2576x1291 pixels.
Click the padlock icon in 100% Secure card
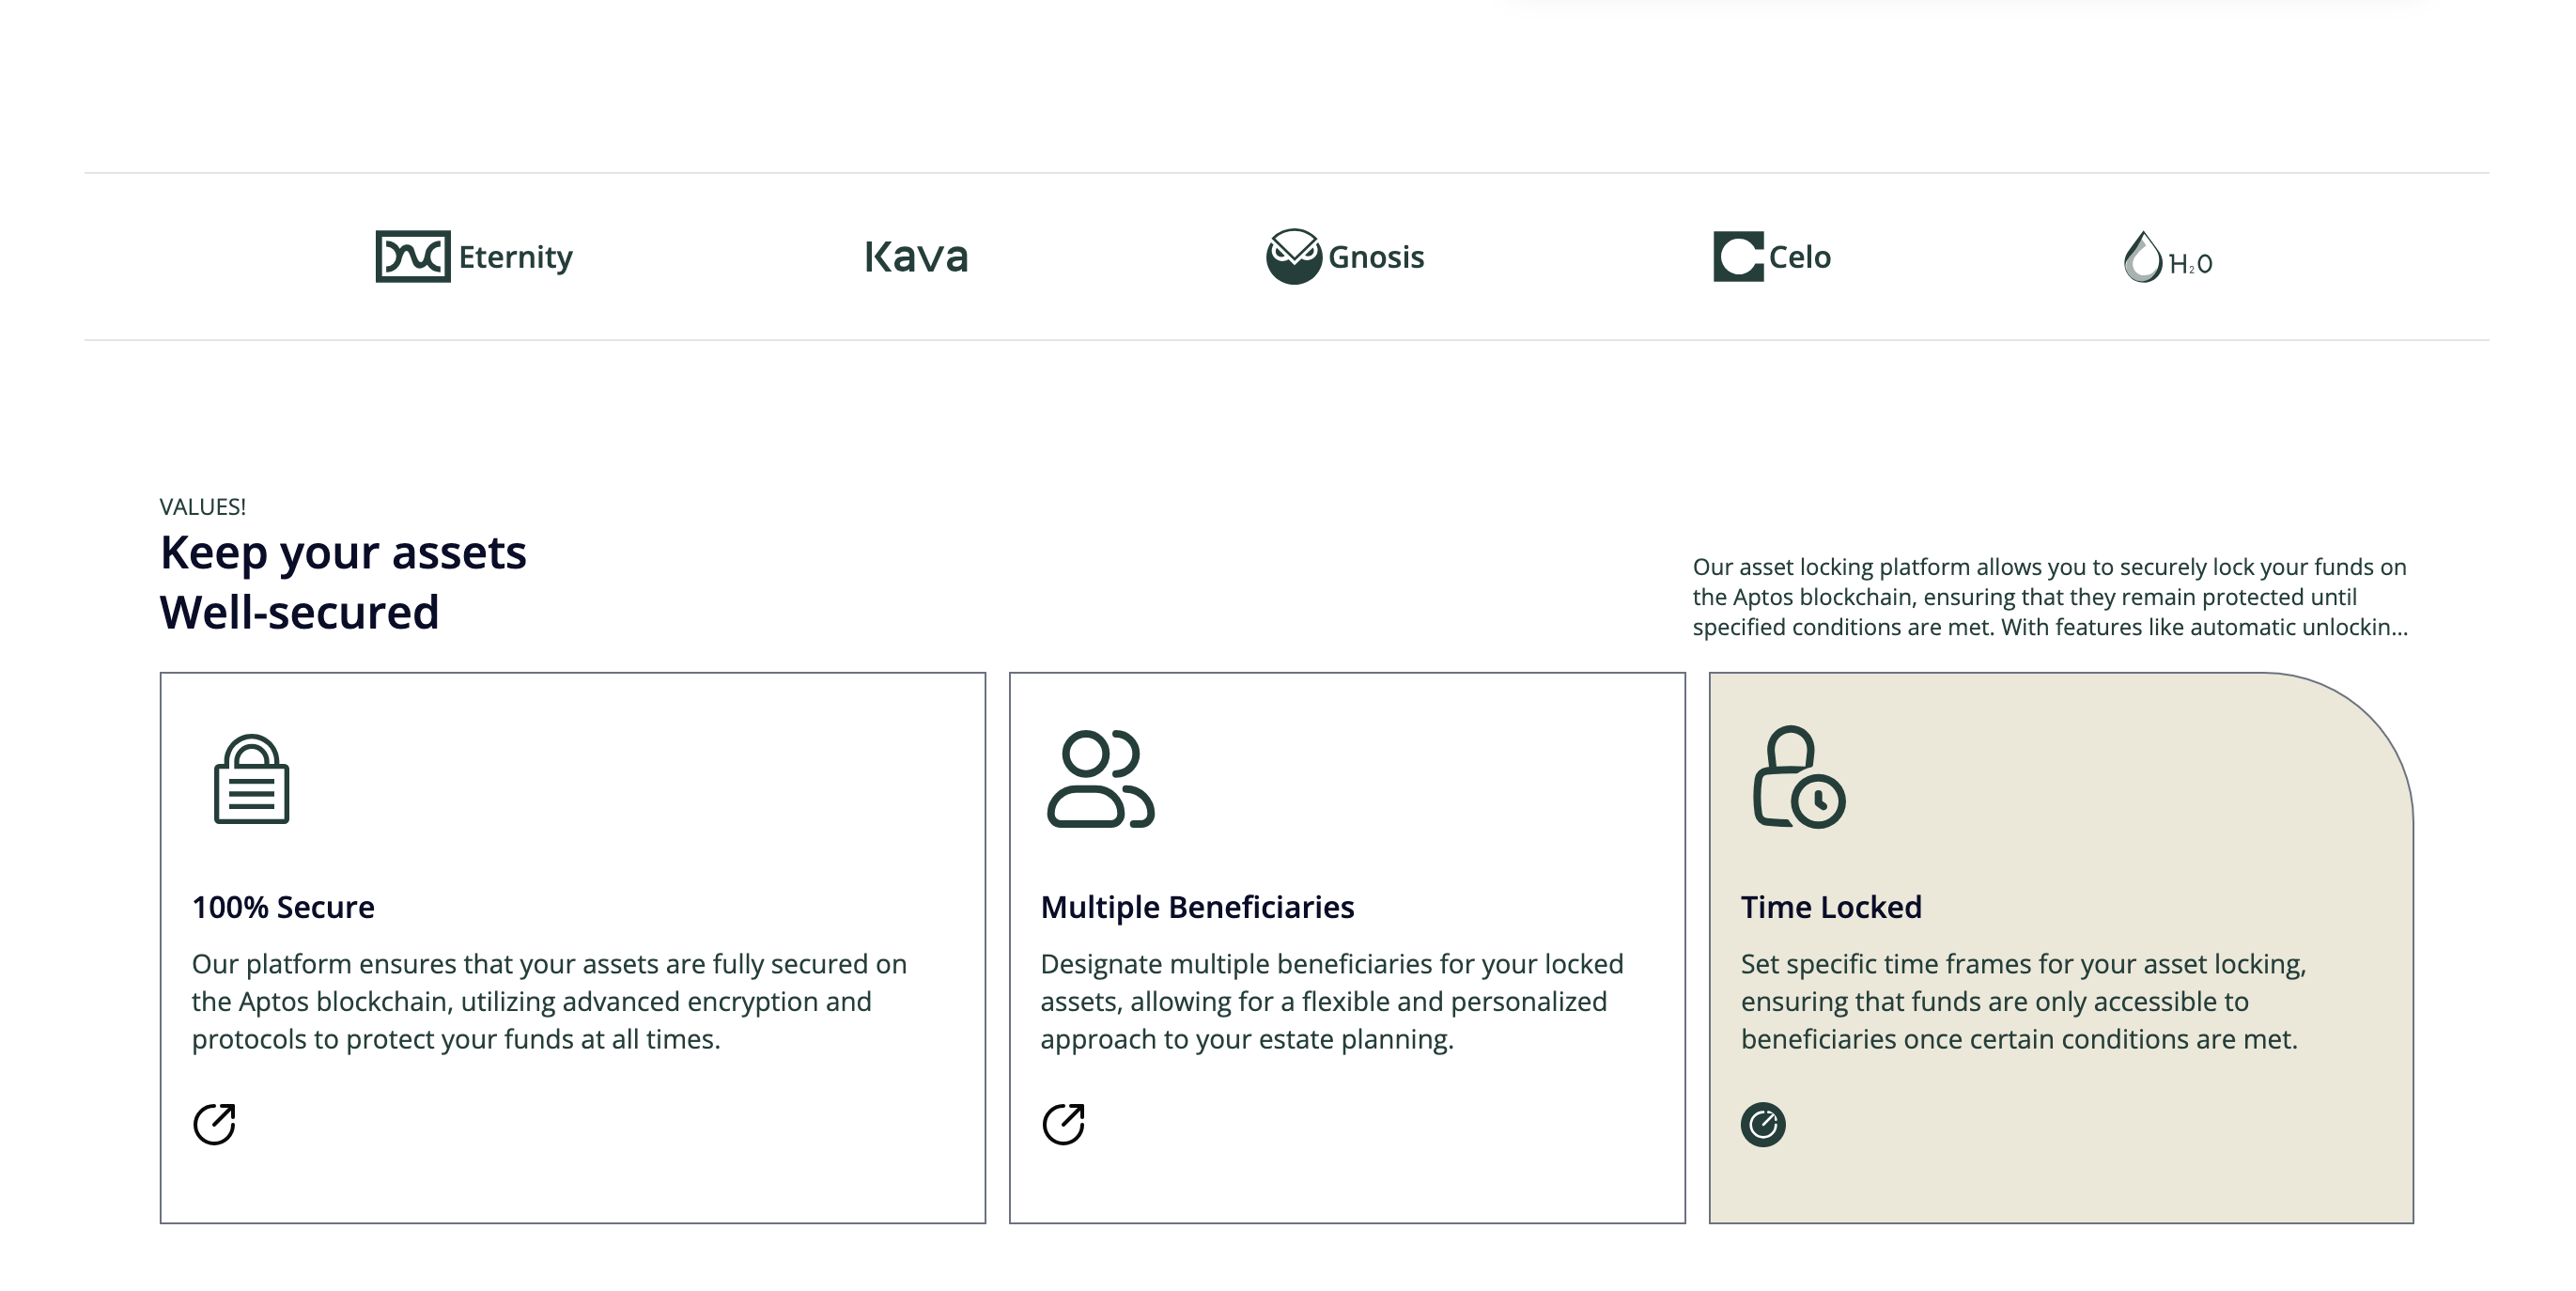coord(252,779)
